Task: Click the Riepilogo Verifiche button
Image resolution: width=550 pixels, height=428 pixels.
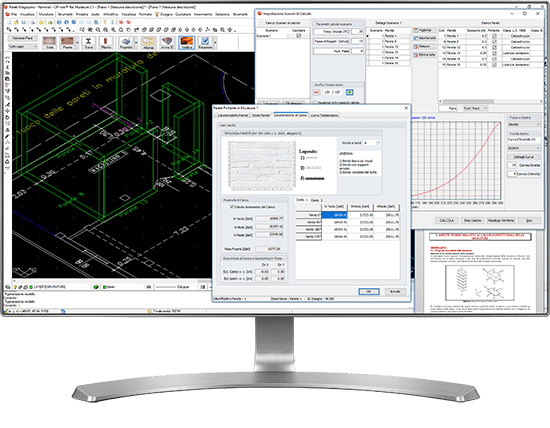Action: coord(501,220)
